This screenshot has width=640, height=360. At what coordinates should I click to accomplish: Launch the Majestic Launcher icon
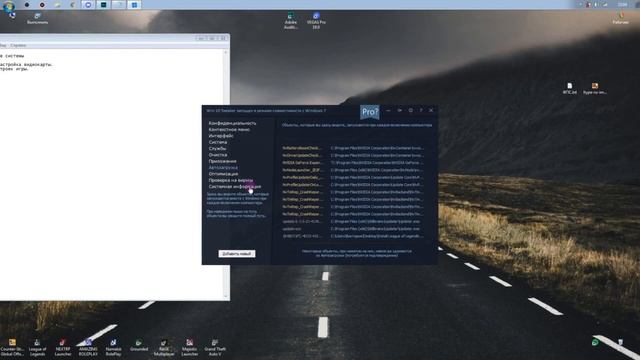[189, 348]
